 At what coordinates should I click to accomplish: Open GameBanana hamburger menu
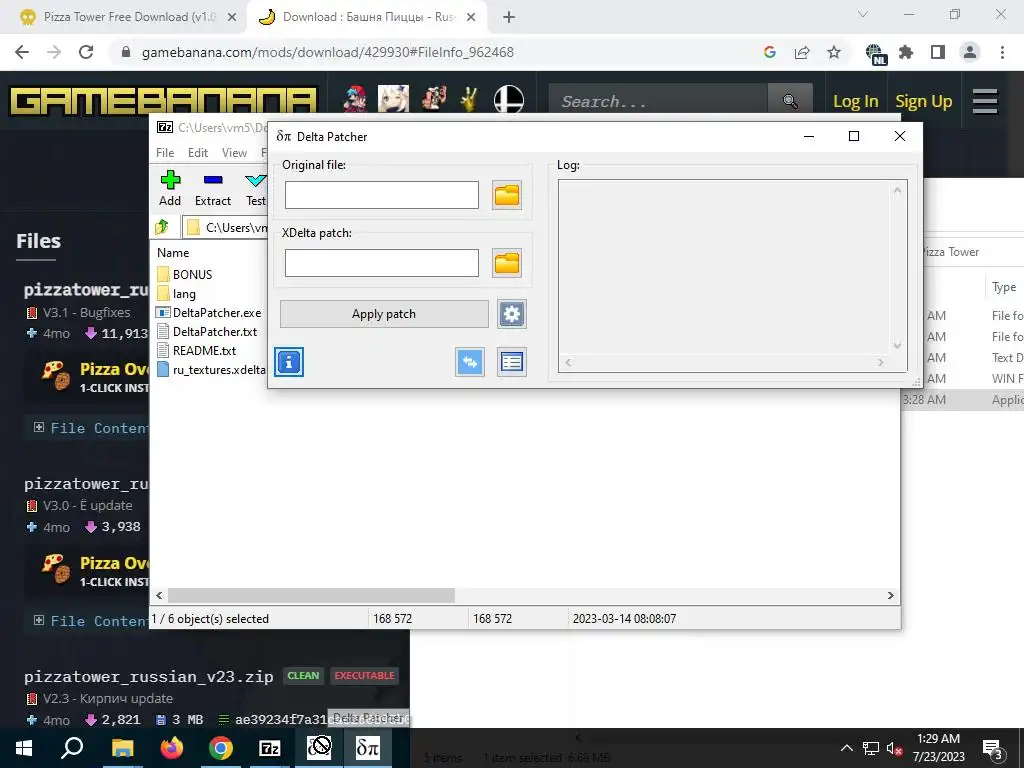pos(985,101)
